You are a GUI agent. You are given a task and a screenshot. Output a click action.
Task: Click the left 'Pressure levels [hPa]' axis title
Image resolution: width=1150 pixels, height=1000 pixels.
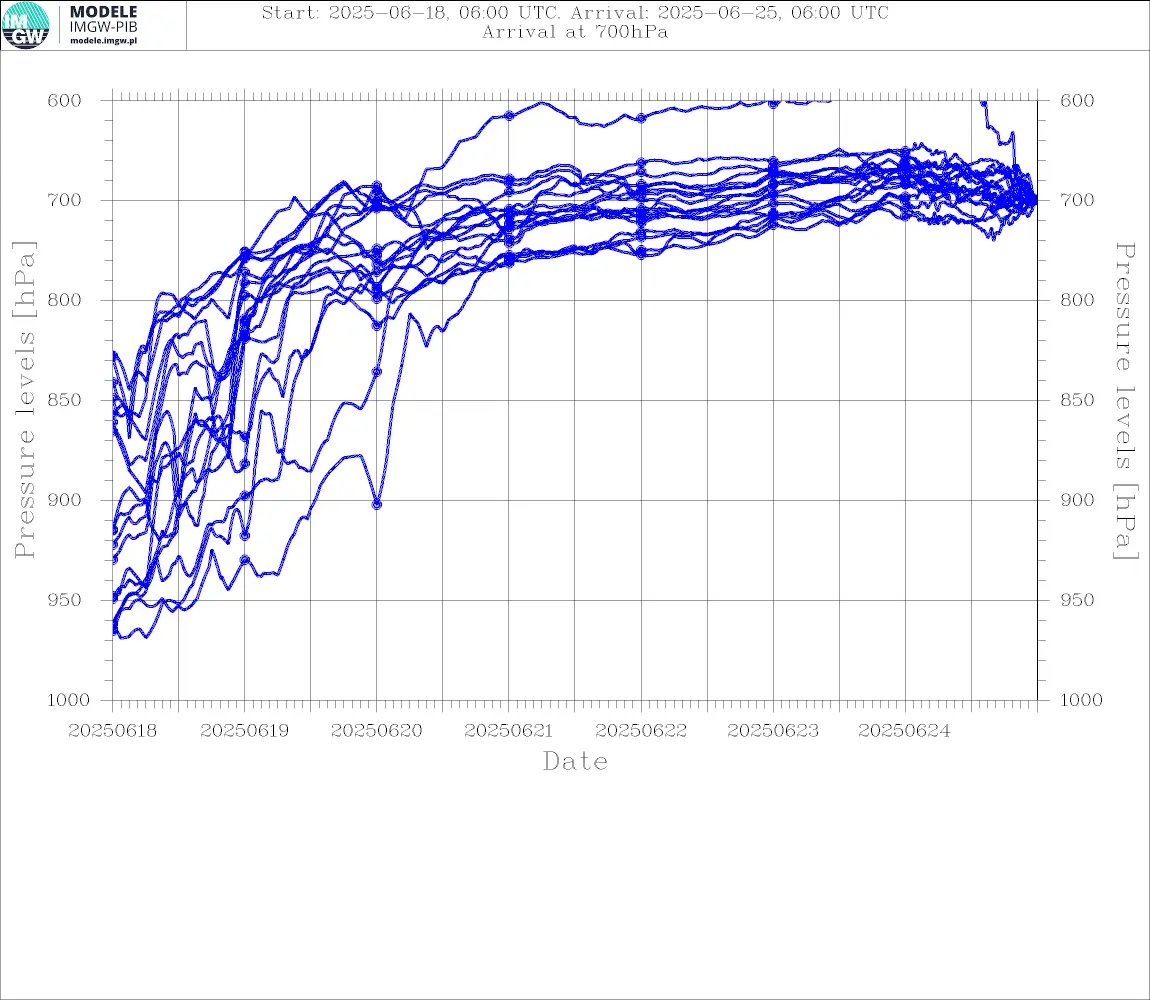(x=24, y=400)
